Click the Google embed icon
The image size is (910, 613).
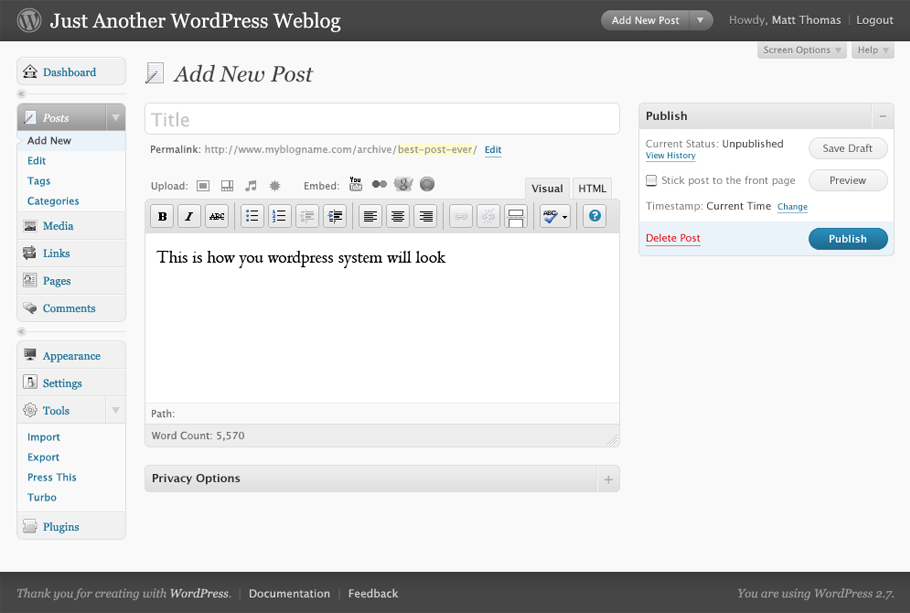[x=403, y=184]
